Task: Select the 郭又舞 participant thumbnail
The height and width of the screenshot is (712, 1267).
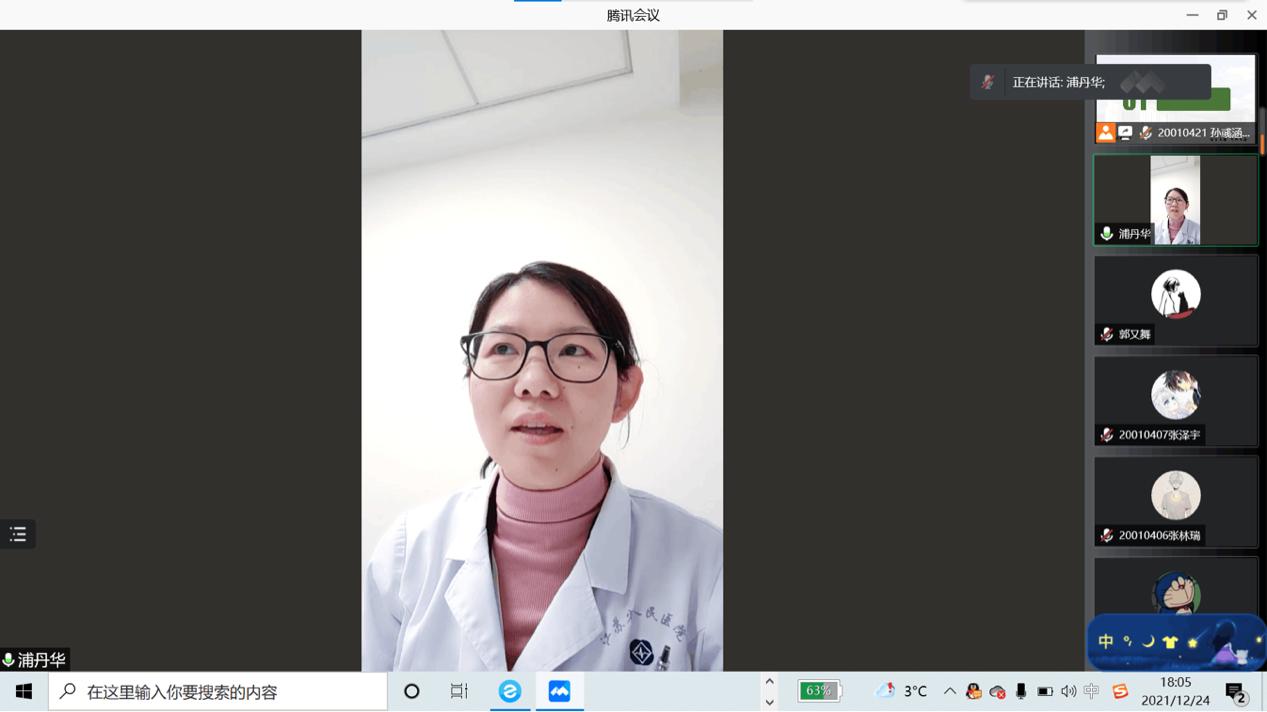Action: click(x=1175, y=300)
